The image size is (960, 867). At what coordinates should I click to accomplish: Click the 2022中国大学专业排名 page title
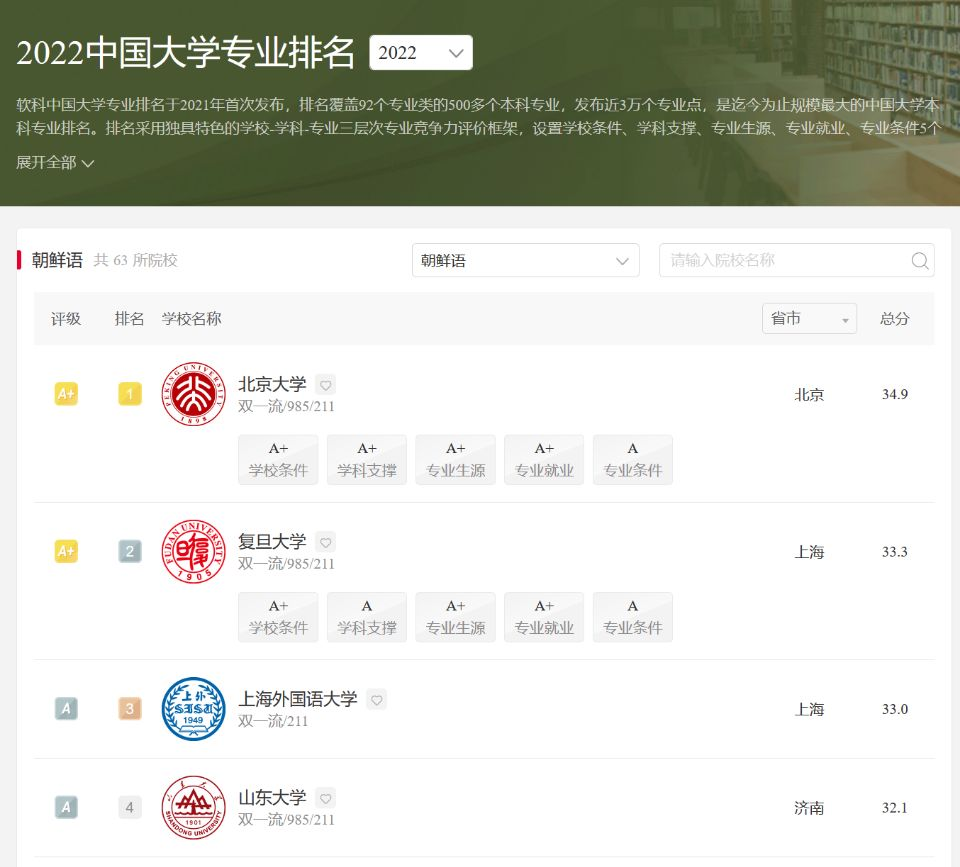pyautogui.click(x=186, y=52)
